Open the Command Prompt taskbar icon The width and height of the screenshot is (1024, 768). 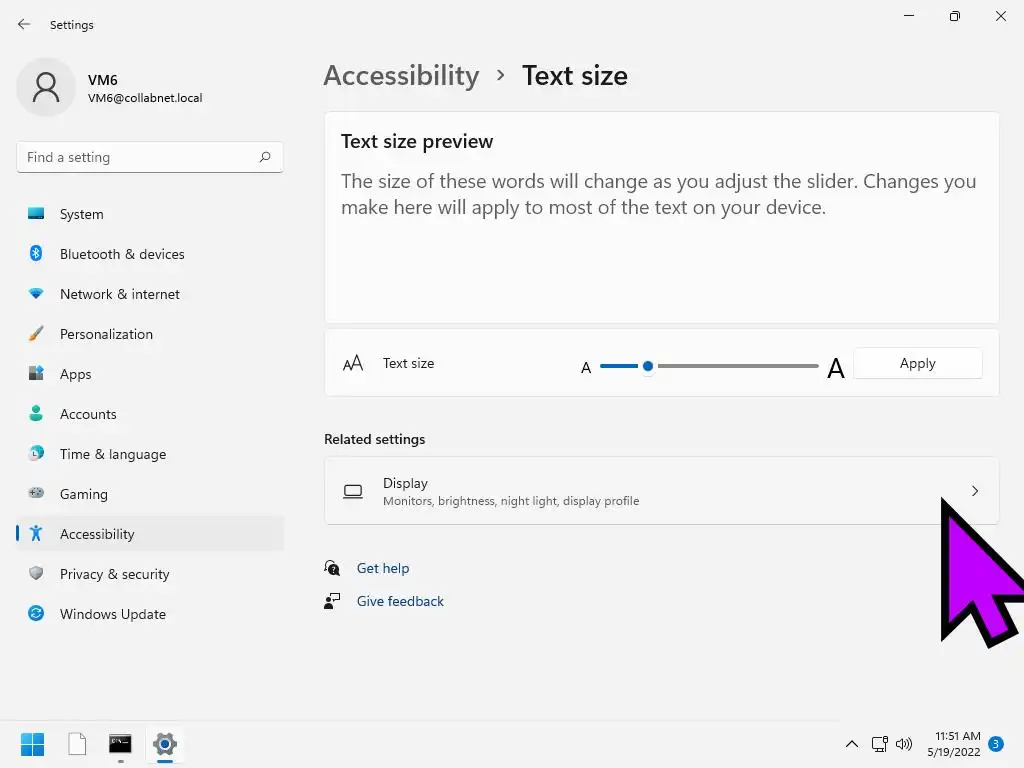click(x=120, y=744)
